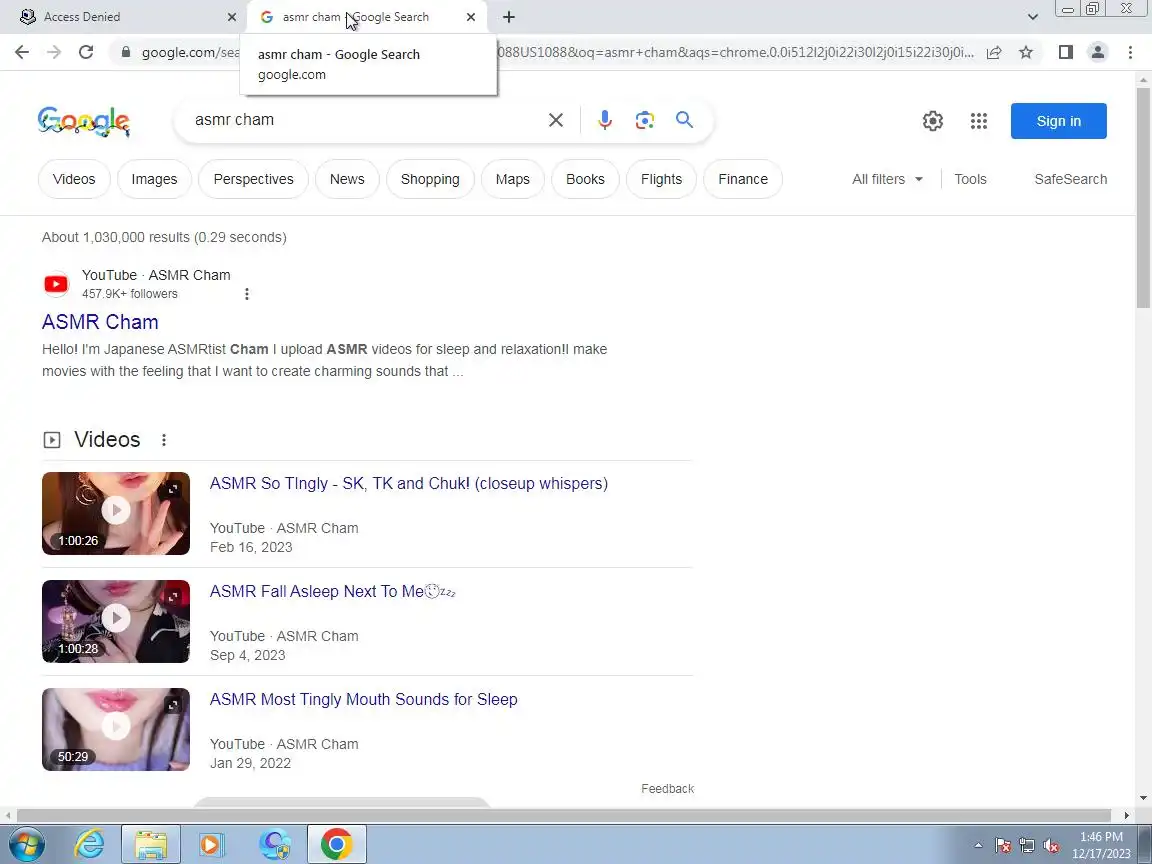
Task: Click the browser forward arrow
Action: tap(54, 52)
